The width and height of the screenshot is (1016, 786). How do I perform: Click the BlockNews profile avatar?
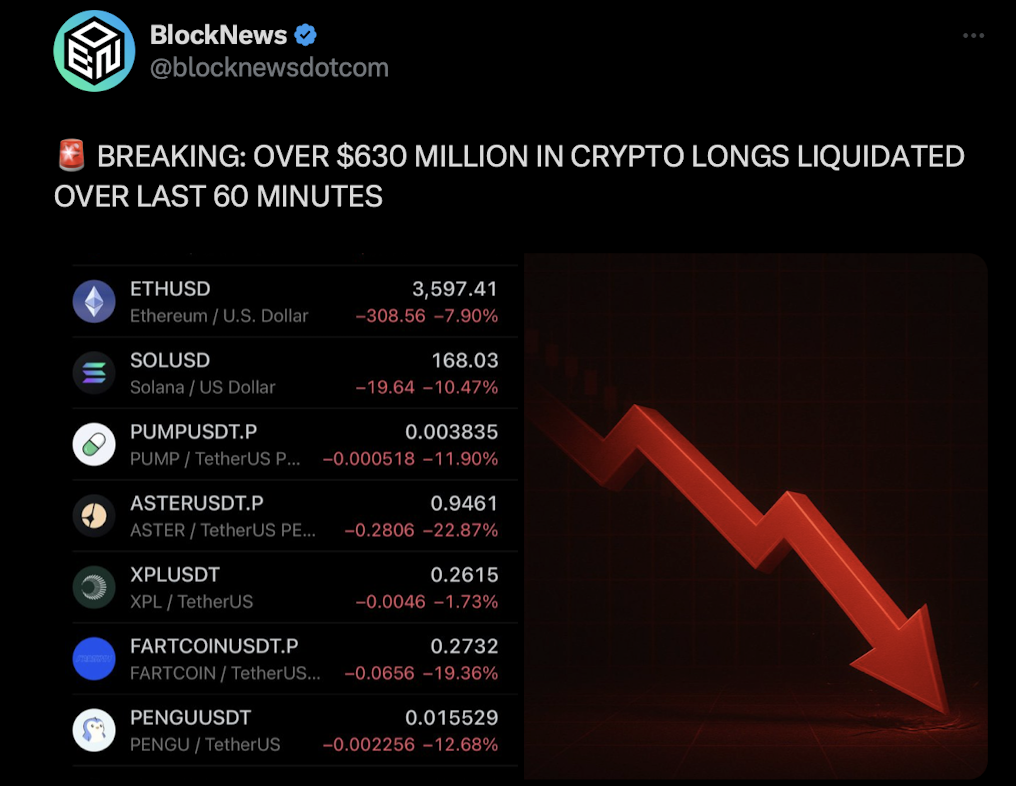[94, 51]
